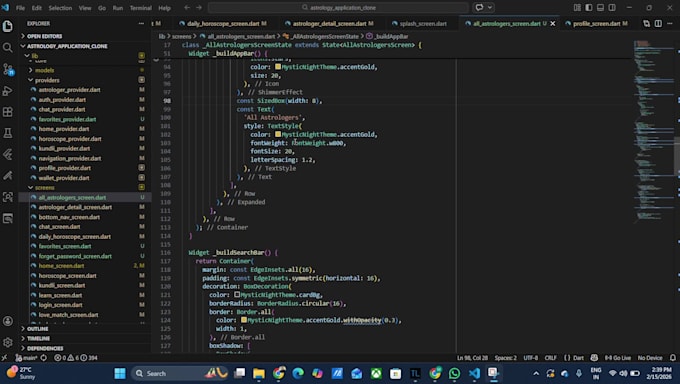This screenshot has width=680, height=384.
Task: Open the Copilot chat icon in title bar
Action: pos(479,7)
